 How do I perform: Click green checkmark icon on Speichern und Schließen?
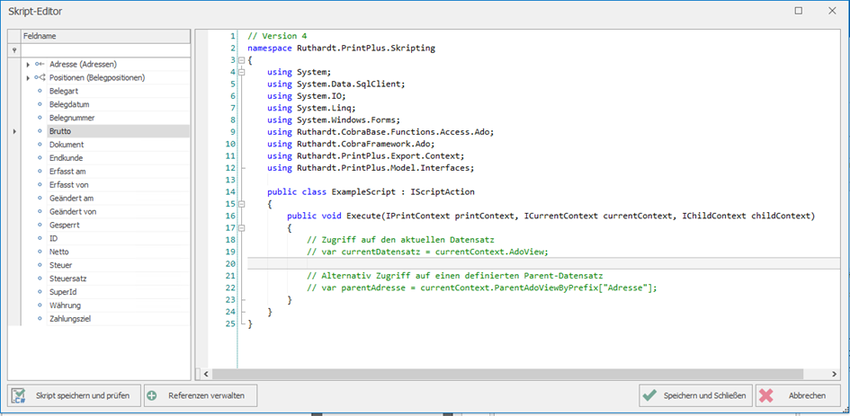click(649, 396)
